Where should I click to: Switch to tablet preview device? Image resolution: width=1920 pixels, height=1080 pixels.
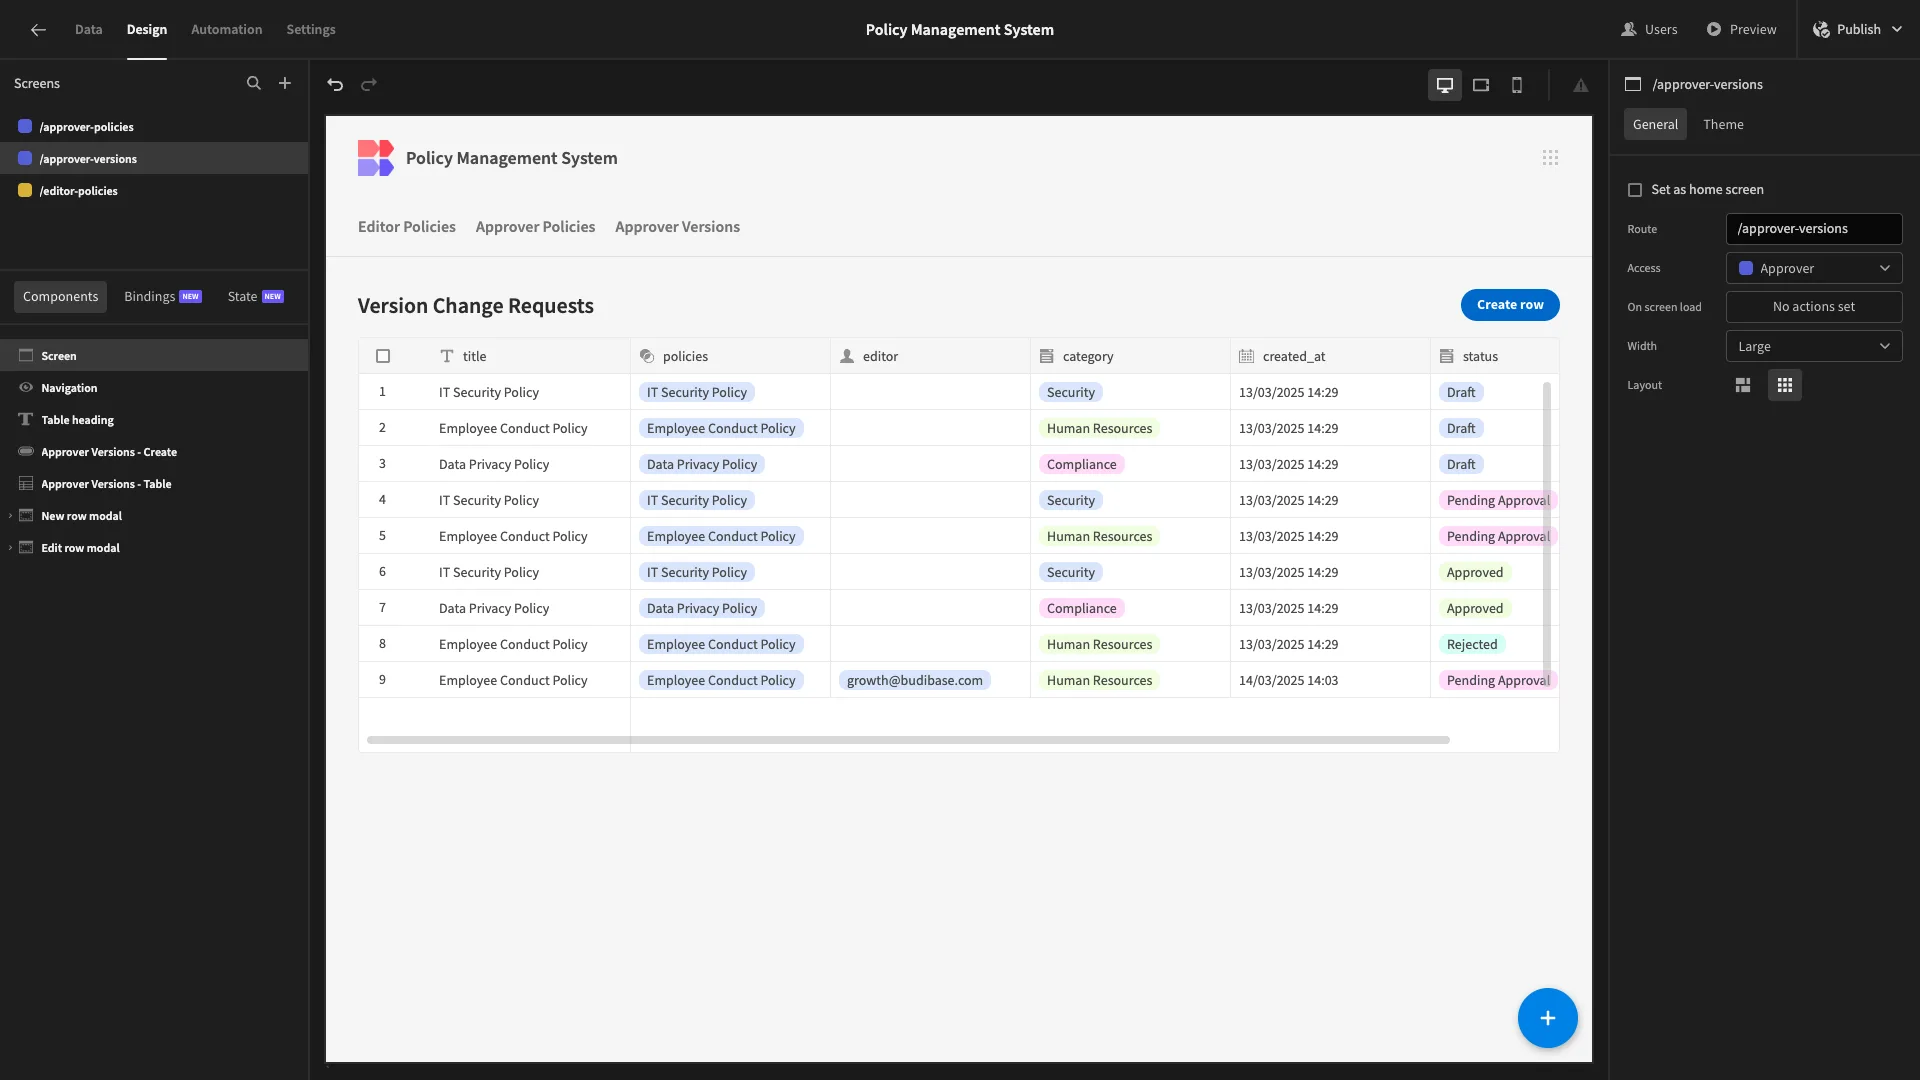click(1481, 85)
